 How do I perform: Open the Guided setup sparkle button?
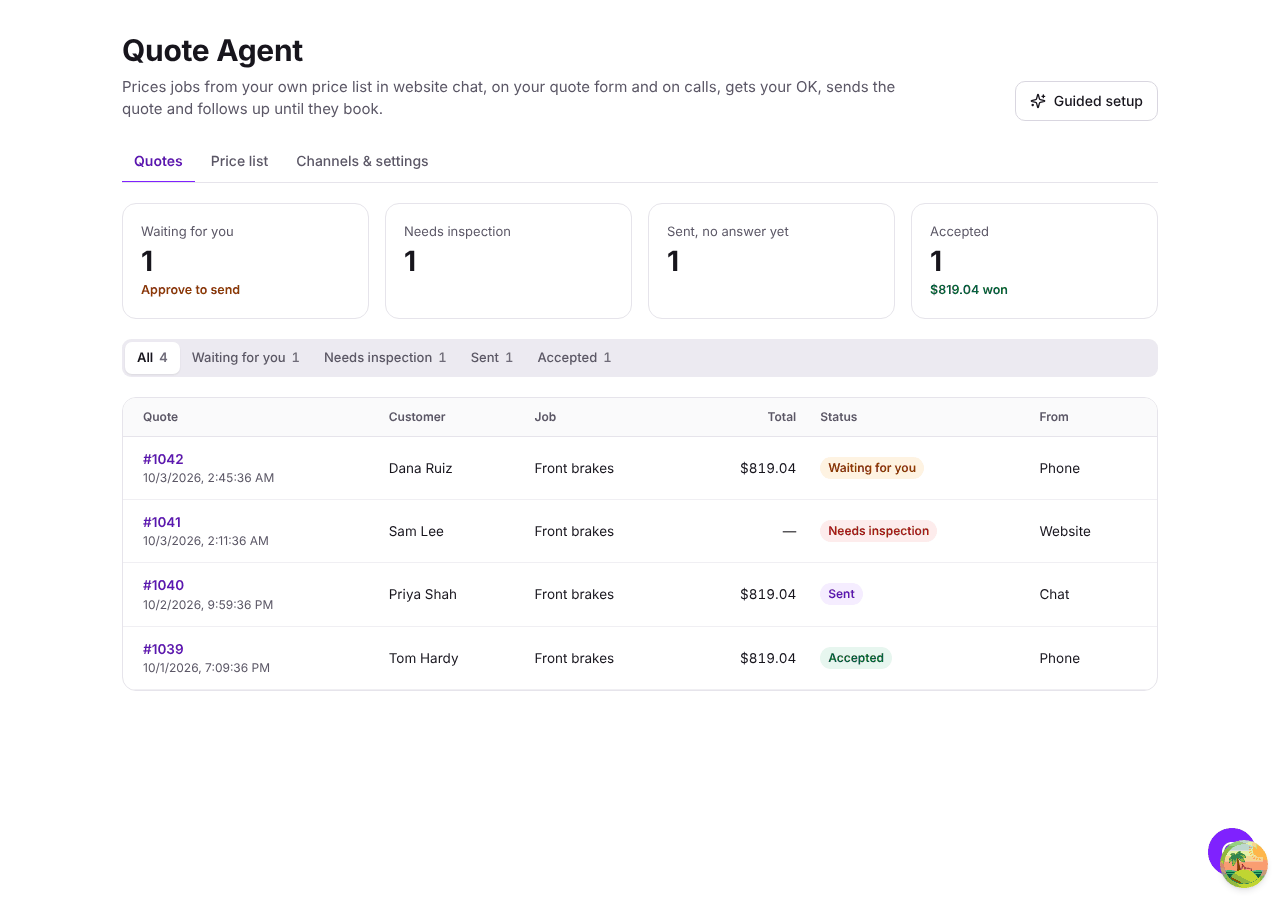tap(1086, 101)
